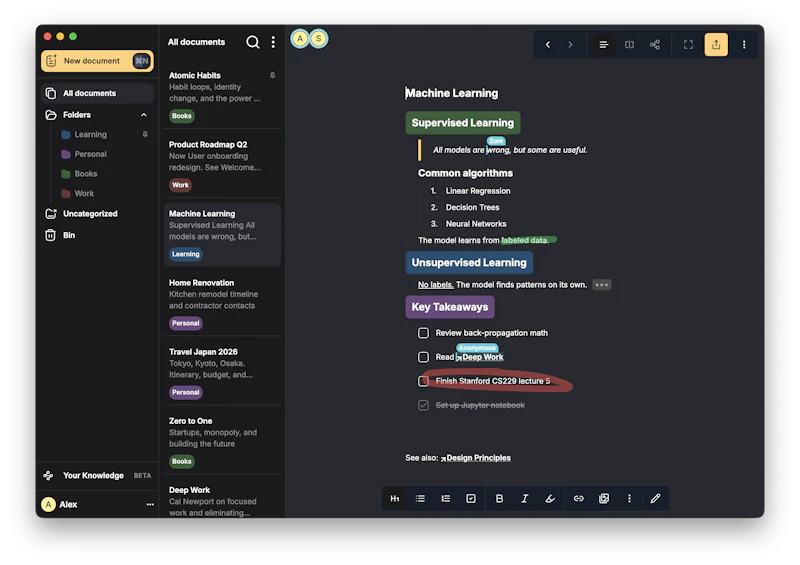
Task: Check Finish Stanford CS229 lecture 5
Action: pos(423,381)
